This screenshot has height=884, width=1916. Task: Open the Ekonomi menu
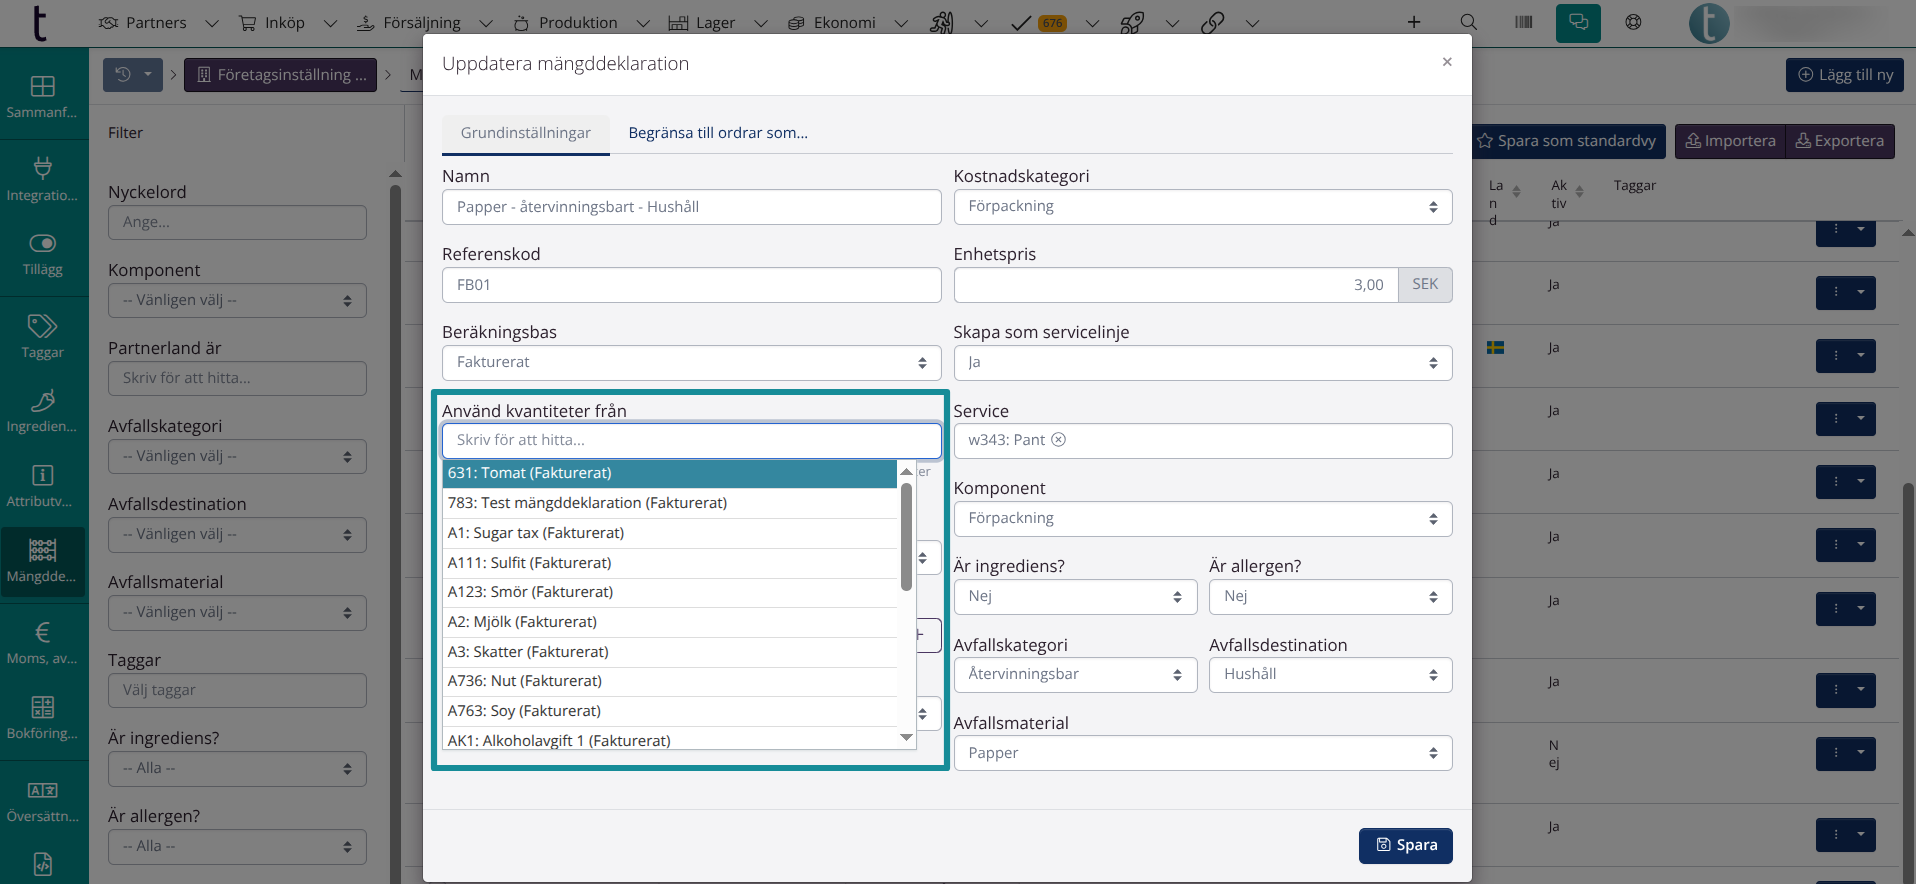[847, 22]
